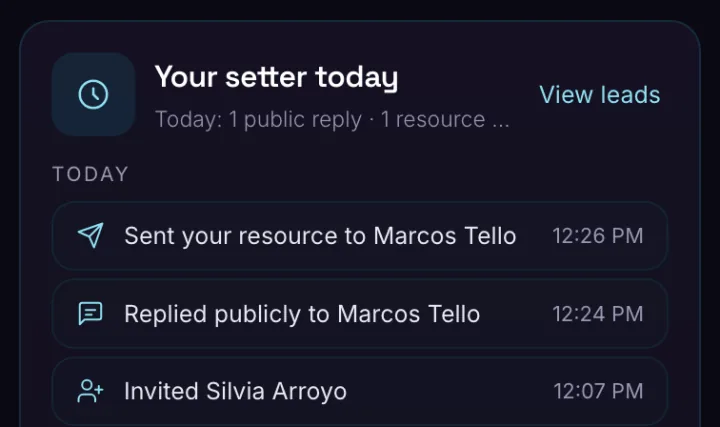Image resolution: width=720 pixels, height=427 pixels.
Task: Click the Today: prefix of the summary line
Action: [189, 120]
